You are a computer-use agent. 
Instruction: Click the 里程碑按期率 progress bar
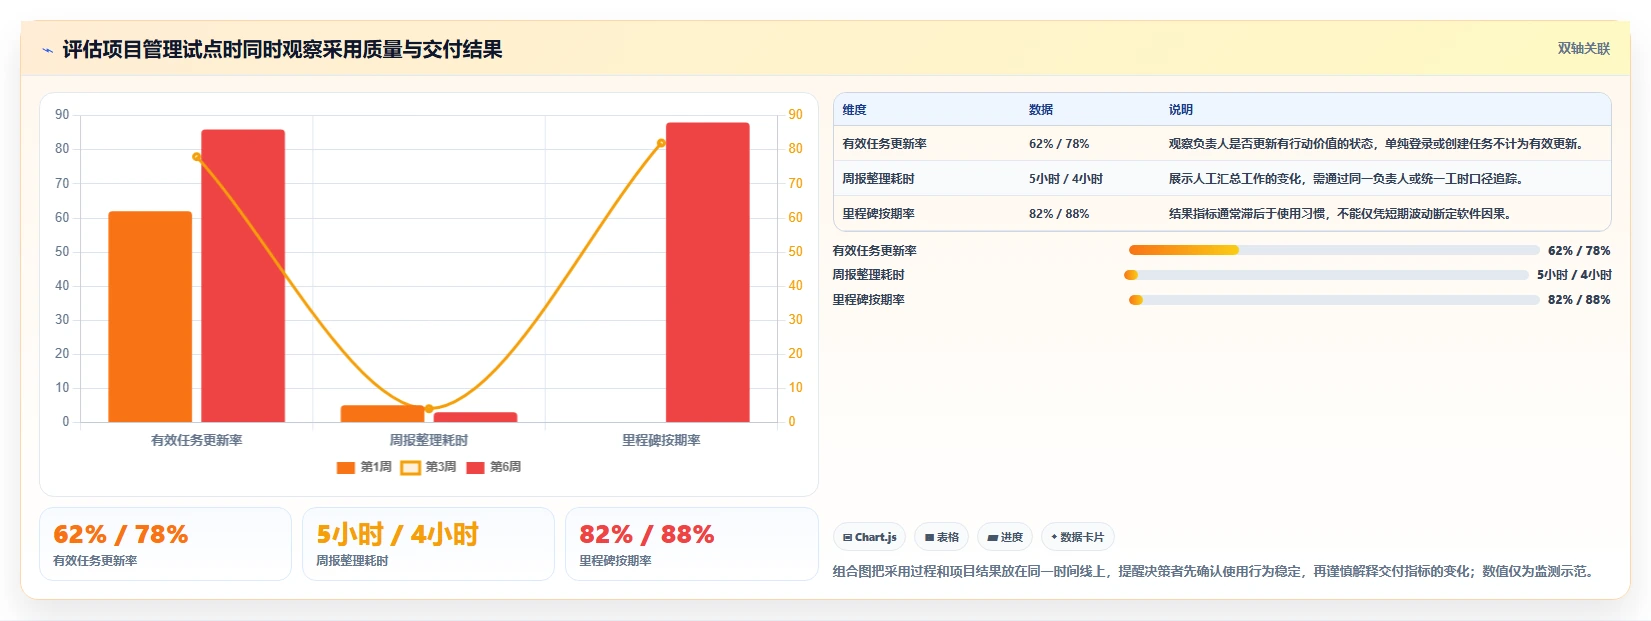point(1334,300)
